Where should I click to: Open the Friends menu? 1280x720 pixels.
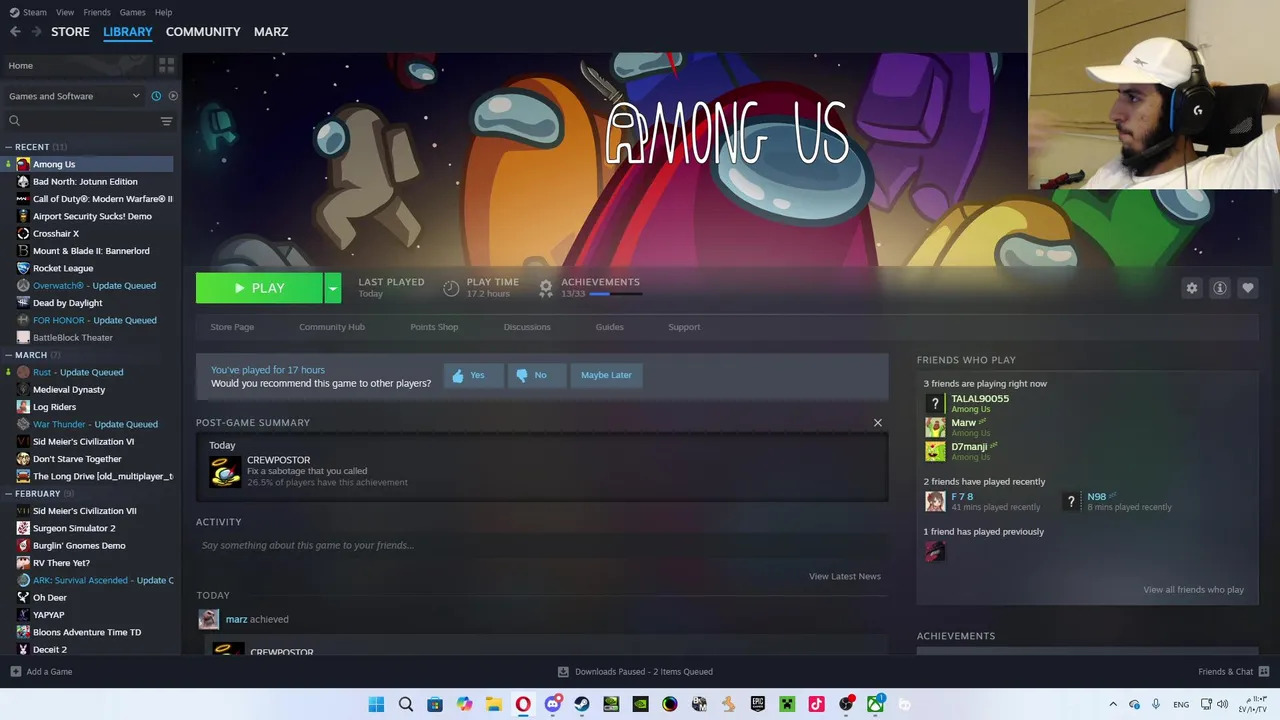97,12
